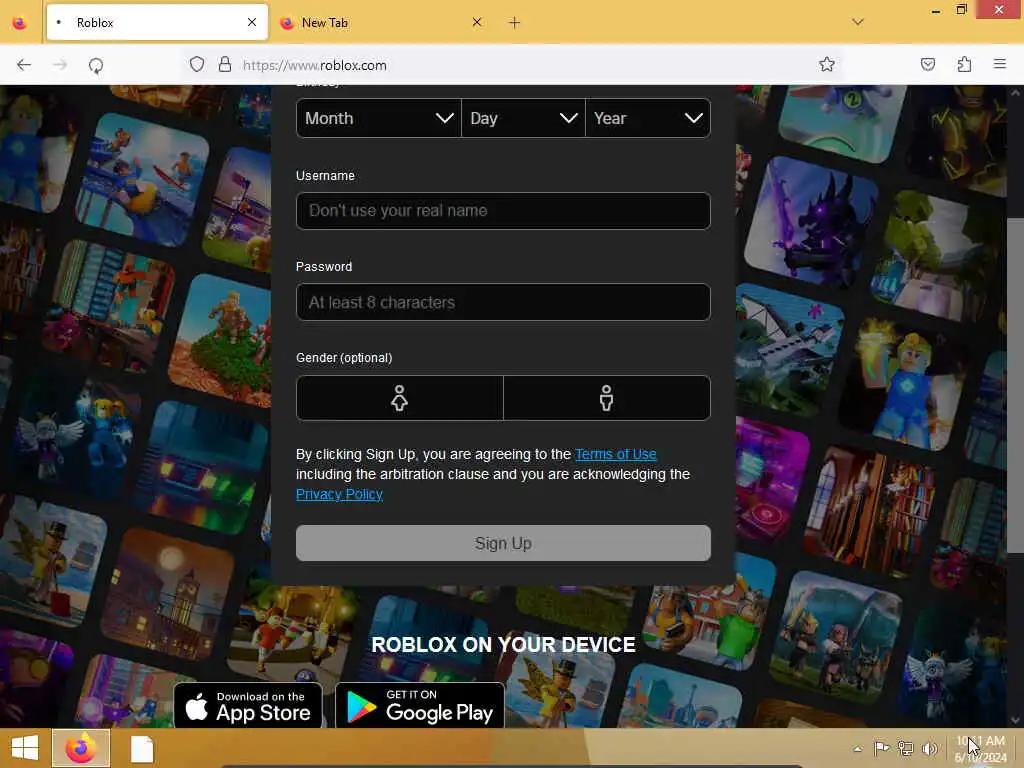1024x768 pixels.
Task: Expand the Year birthday dropdown
Action: tap(648, 118)
